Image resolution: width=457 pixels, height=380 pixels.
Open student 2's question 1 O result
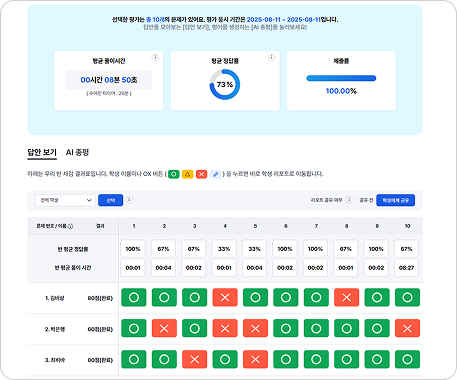(x=134, y=328)
